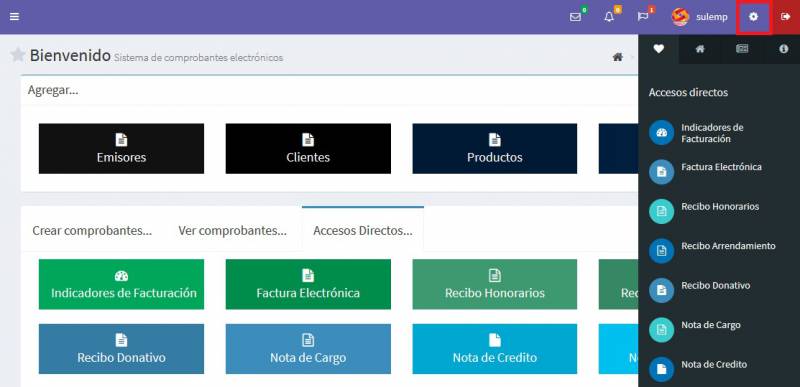Click the settings gear icon
Viewport: 800px width, 387px height.
coord(753,17)
